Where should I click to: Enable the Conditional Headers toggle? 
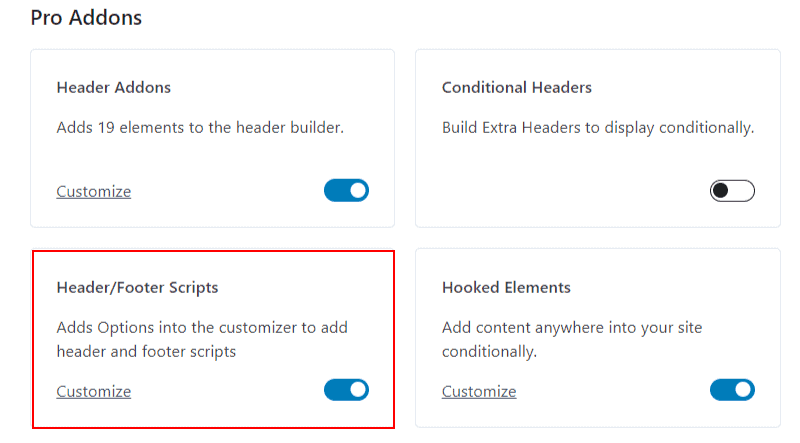[x=732, y=191]
